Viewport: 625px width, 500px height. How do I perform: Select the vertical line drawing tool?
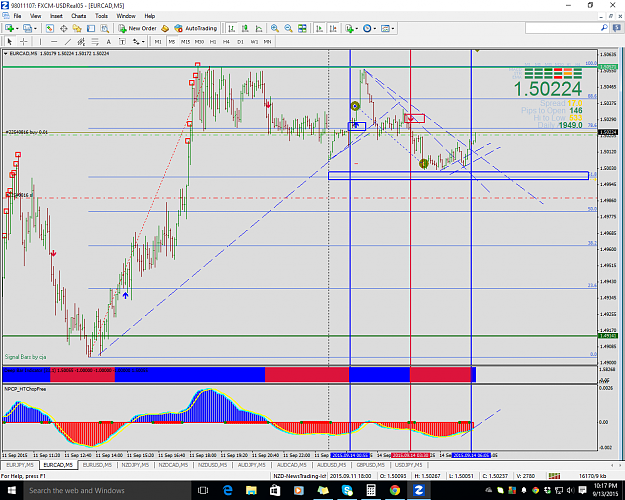tap(40, 41)
